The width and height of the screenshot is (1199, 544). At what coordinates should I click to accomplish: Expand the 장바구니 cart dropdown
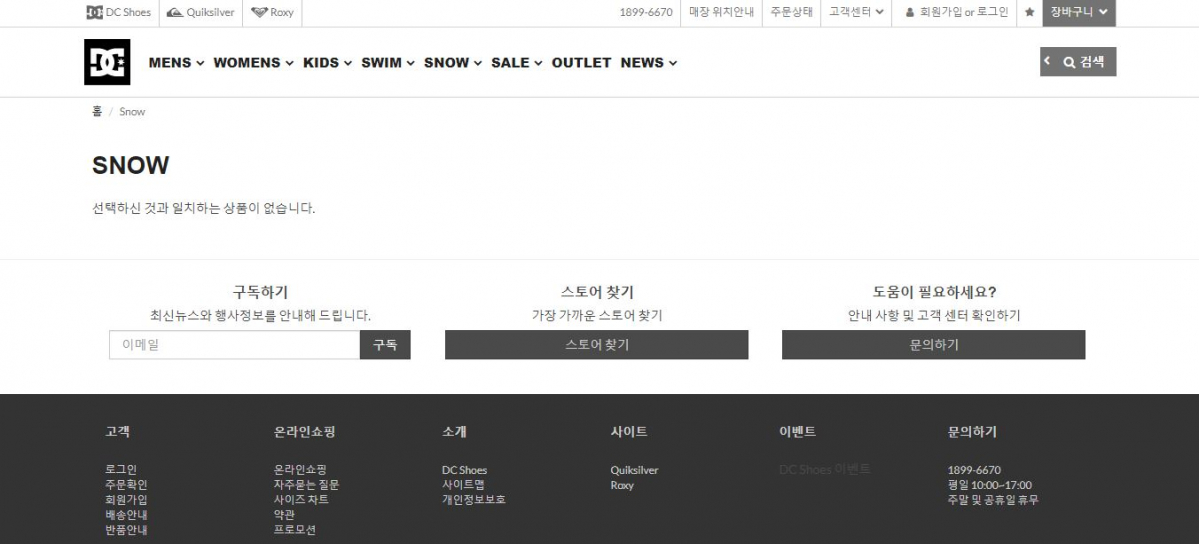tap(1079, 13)
